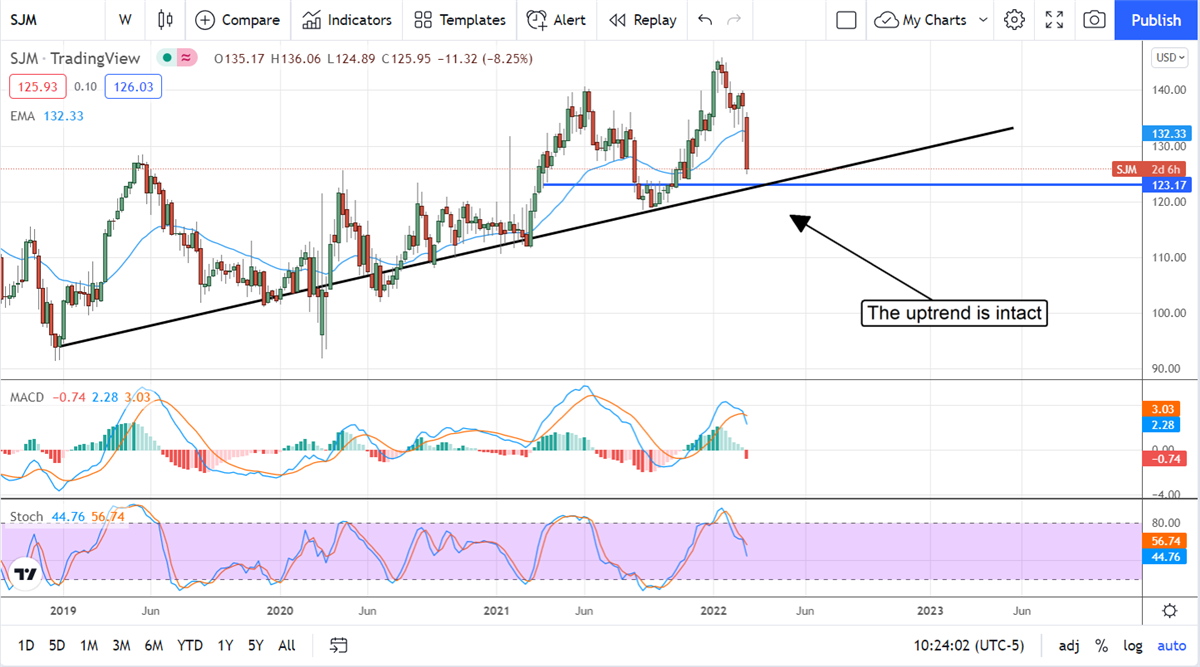The image size is (1200, 667).
Task: Open time axis settings gear
Action: 1169,610
